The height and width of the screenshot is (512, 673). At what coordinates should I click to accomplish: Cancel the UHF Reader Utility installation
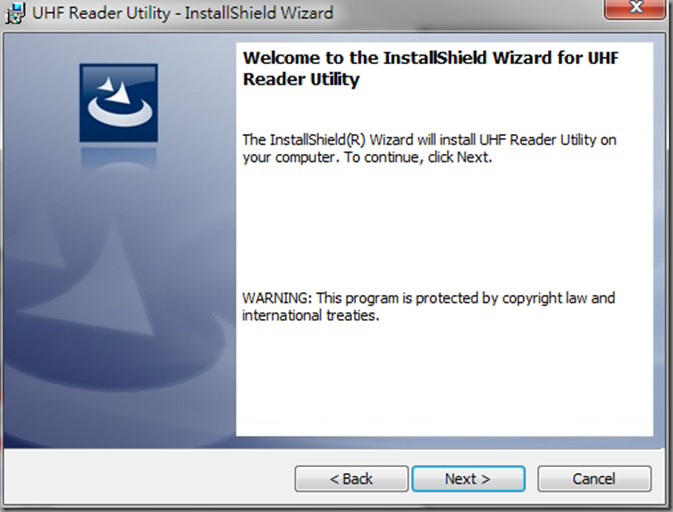click(594, 479)
